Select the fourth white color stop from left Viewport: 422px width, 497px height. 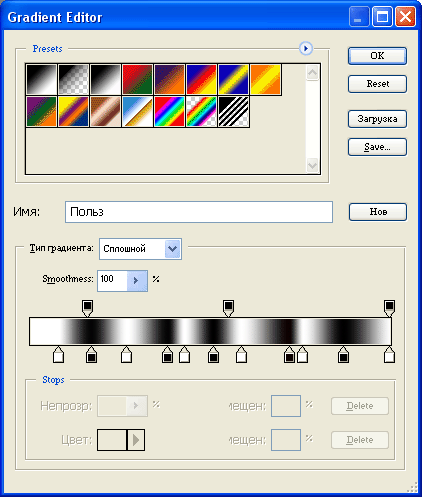pyautogui.click(x=241, y=355)
